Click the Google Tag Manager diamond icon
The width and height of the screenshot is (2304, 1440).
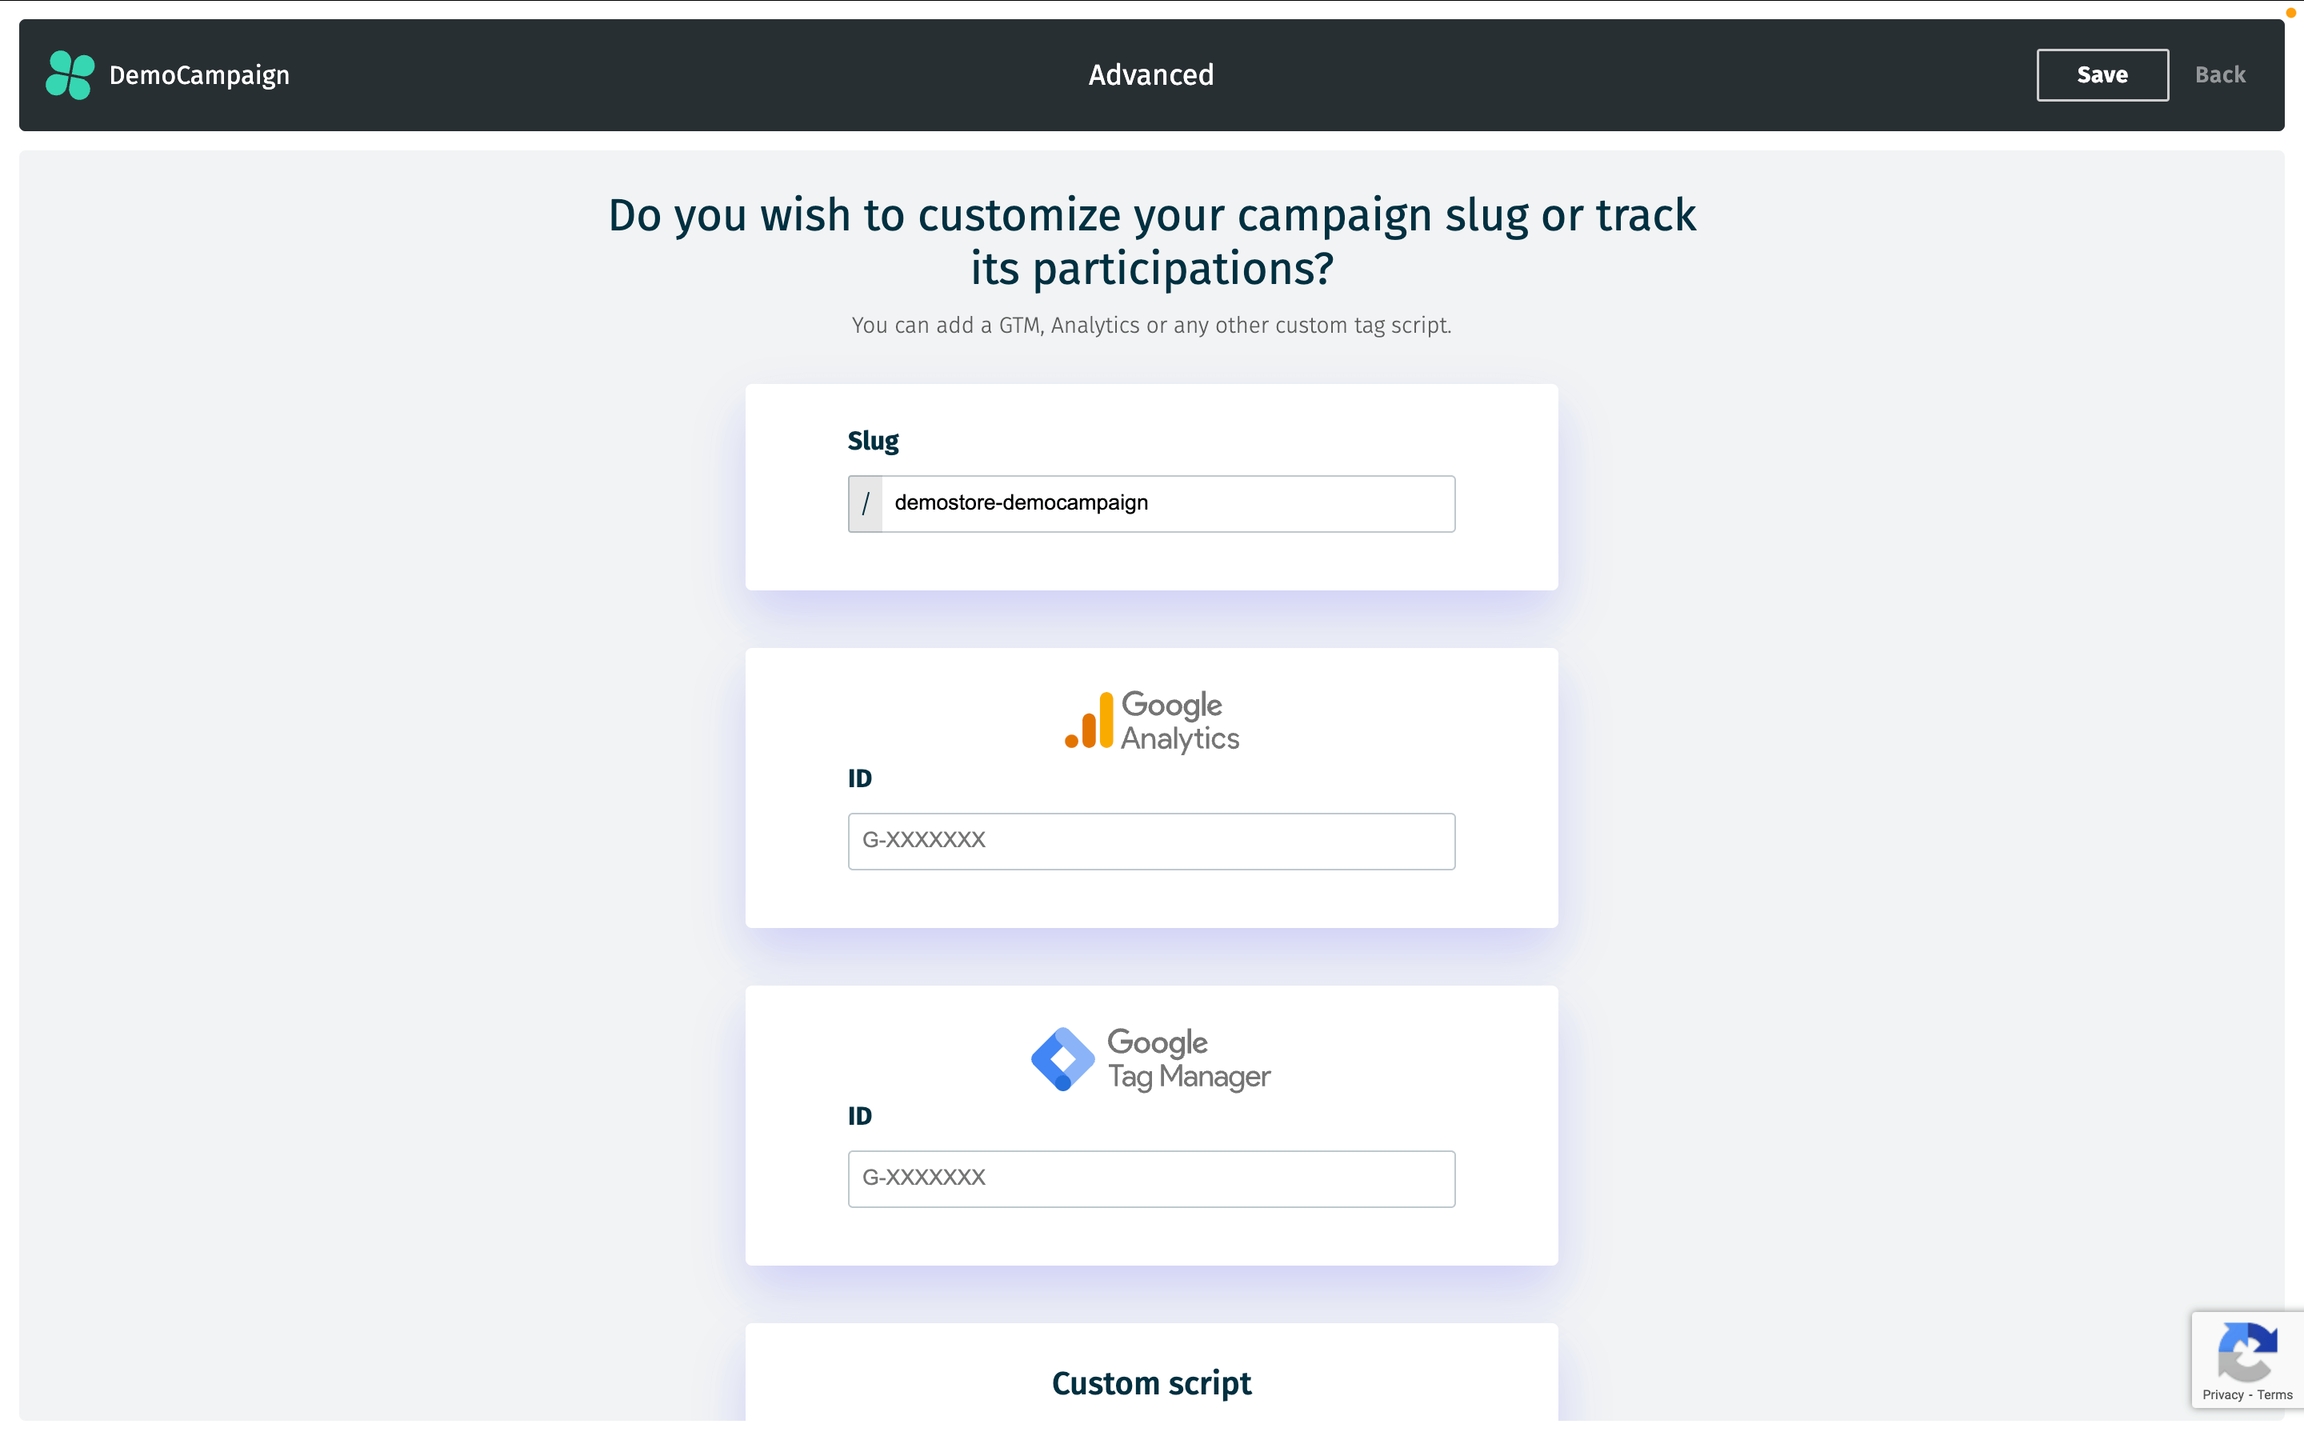point(1062,1059)
